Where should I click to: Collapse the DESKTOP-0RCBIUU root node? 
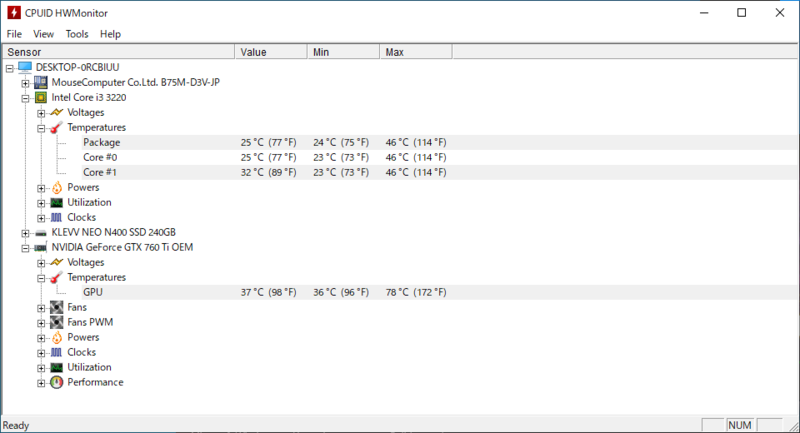click(10, 68)
